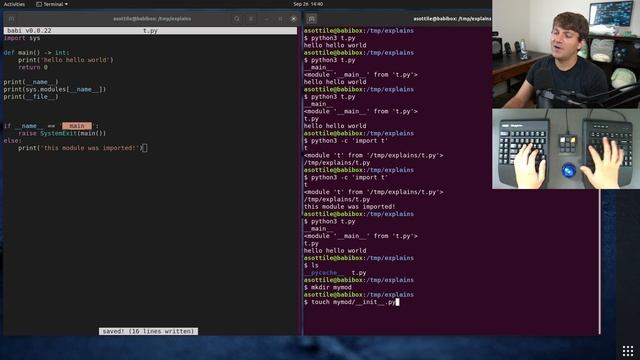Click the 't.py' filename in babi header

pyautogui.click(x=150, y=31)
